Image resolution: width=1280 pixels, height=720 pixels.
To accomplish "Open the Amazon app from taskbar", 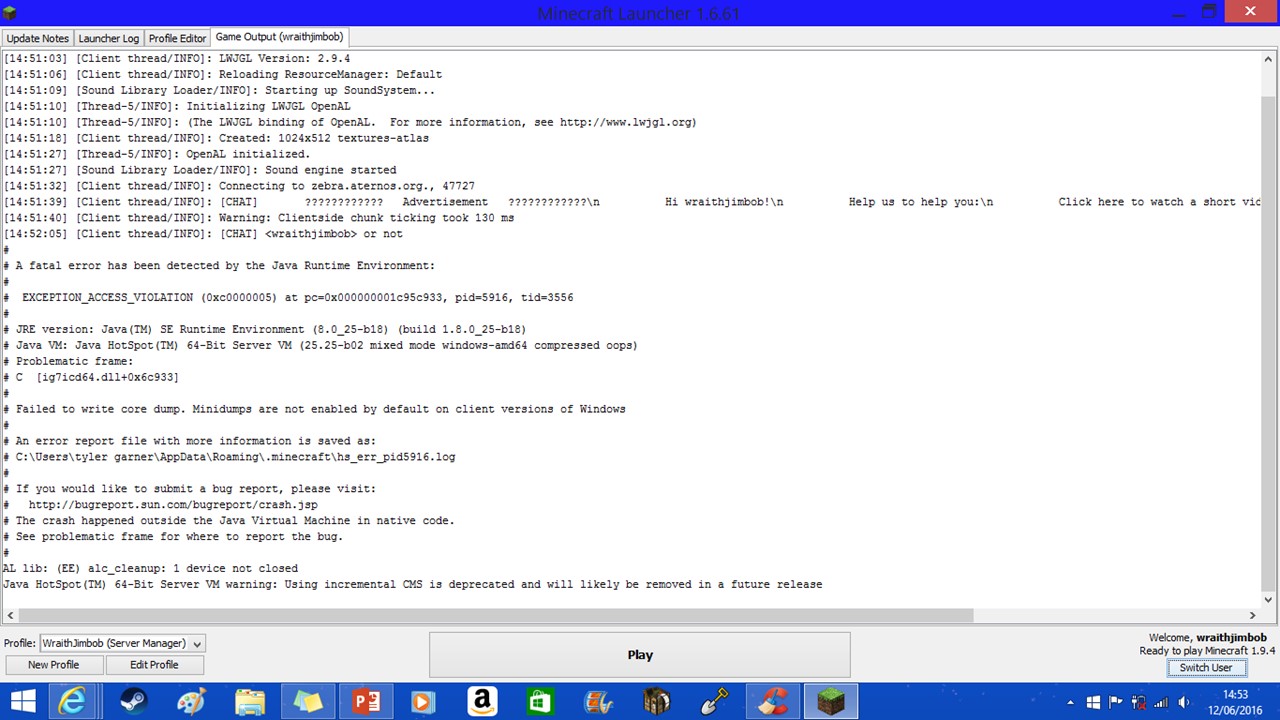I will tap(482, 701).
